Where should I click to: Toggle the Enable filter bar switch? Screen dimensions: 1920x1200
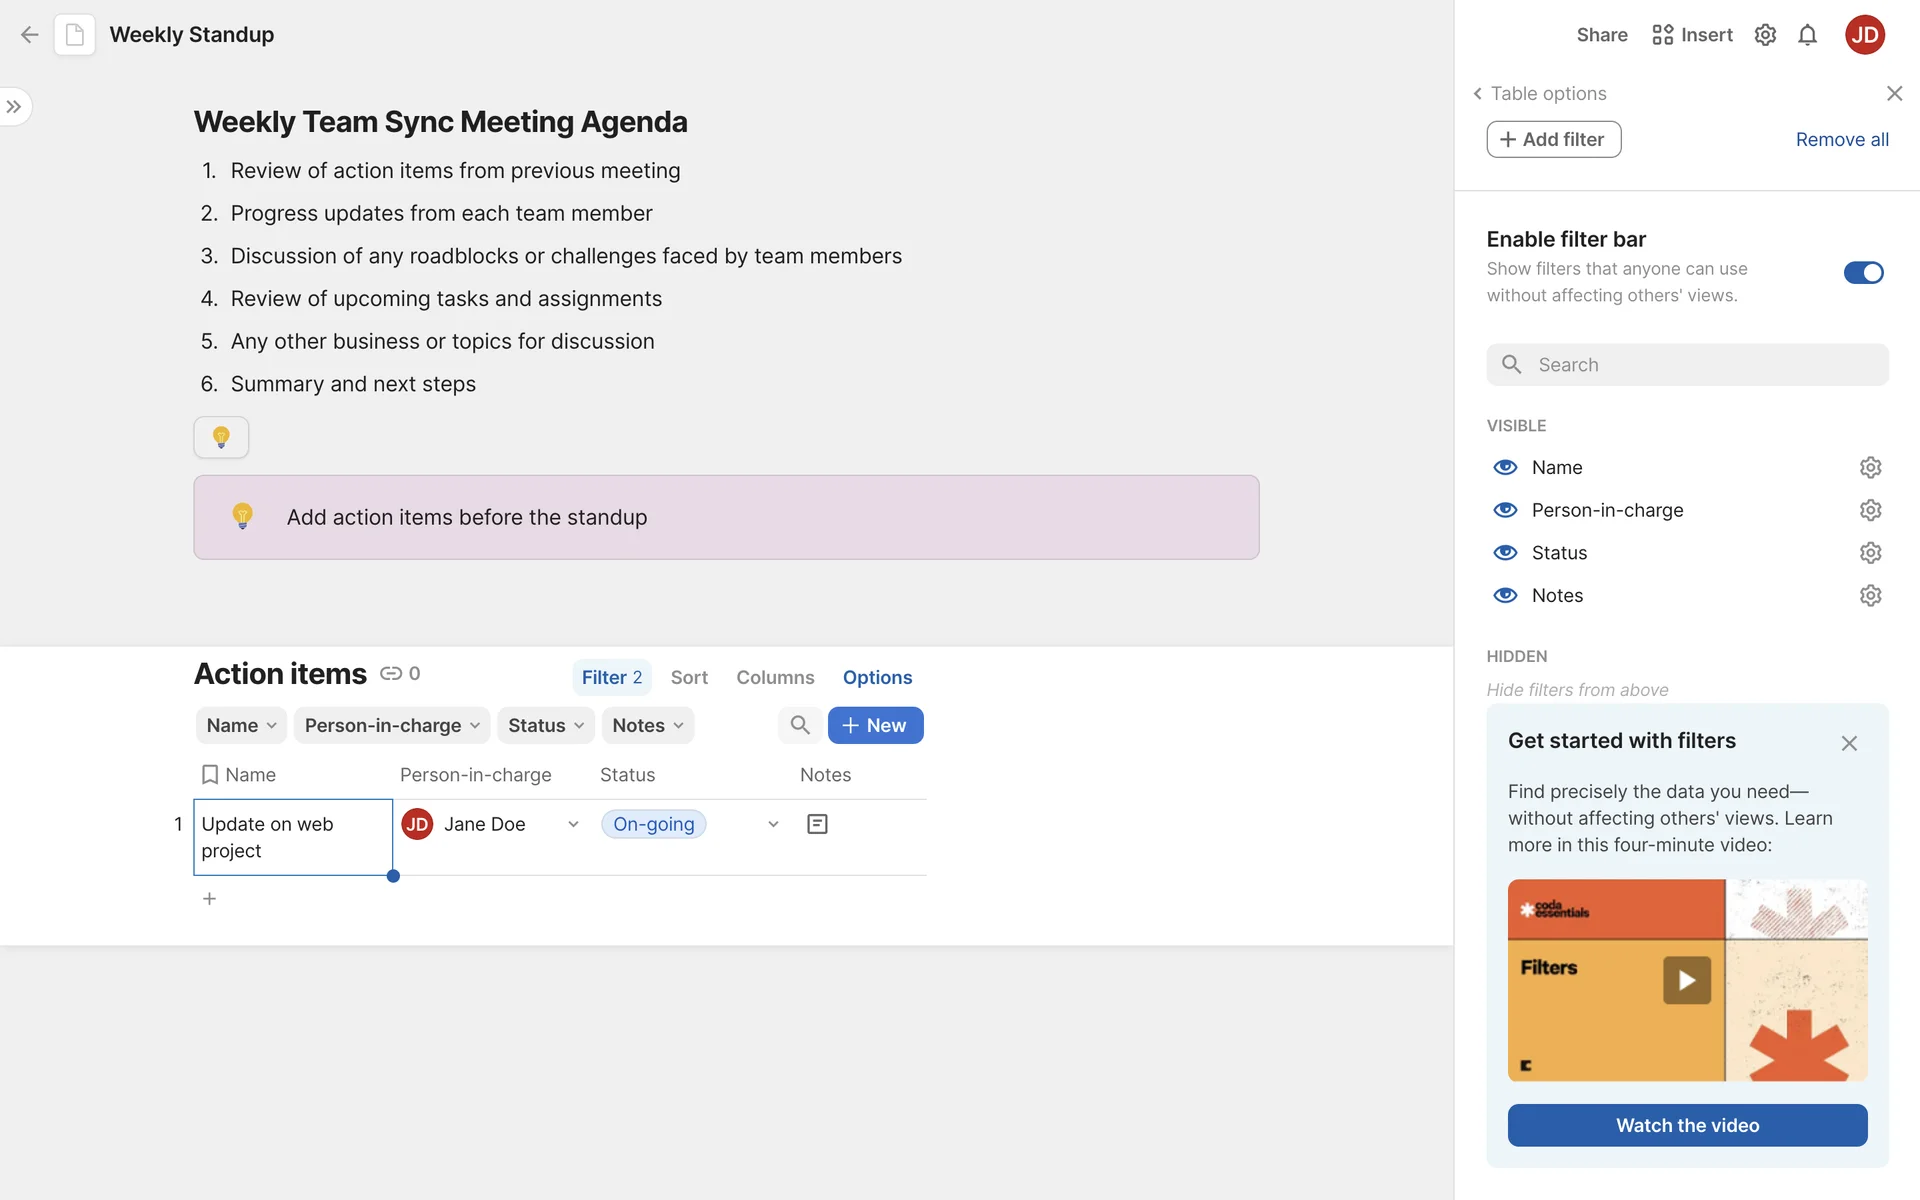(x=1863, y=272)
